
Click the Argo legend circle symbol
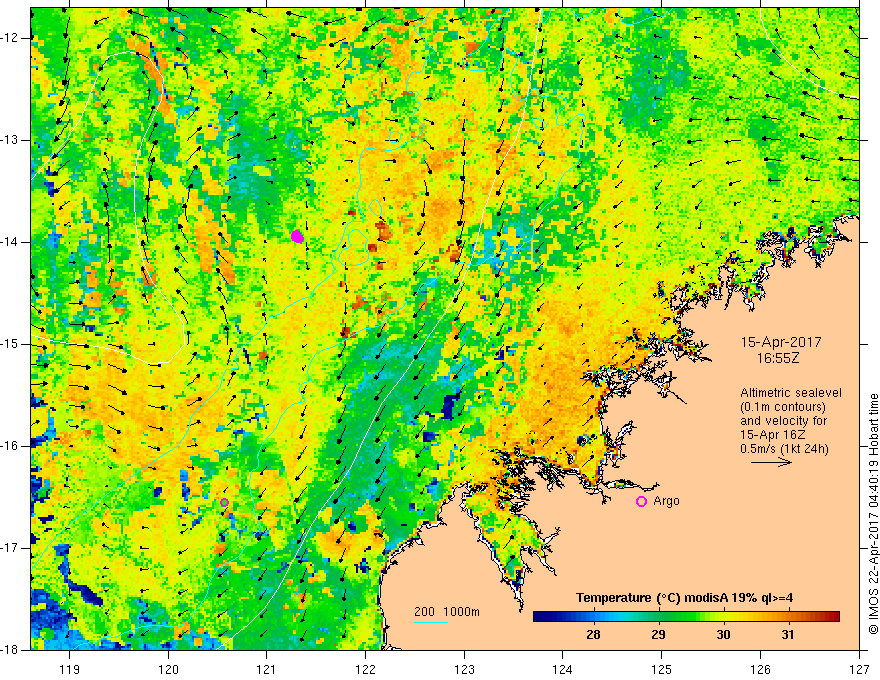coord(641,501)
